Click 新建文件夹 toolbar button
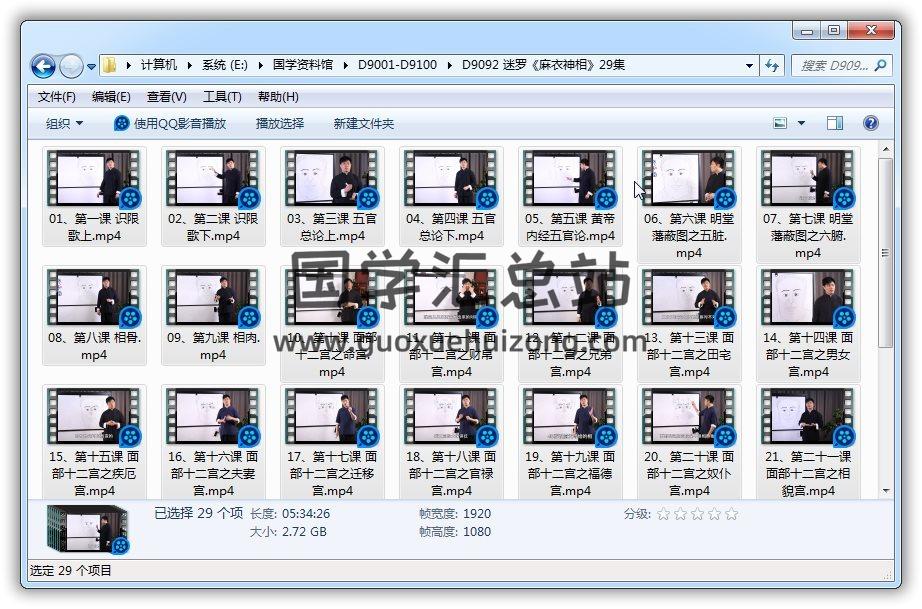 pyautogui.click(x=363, y=123)
